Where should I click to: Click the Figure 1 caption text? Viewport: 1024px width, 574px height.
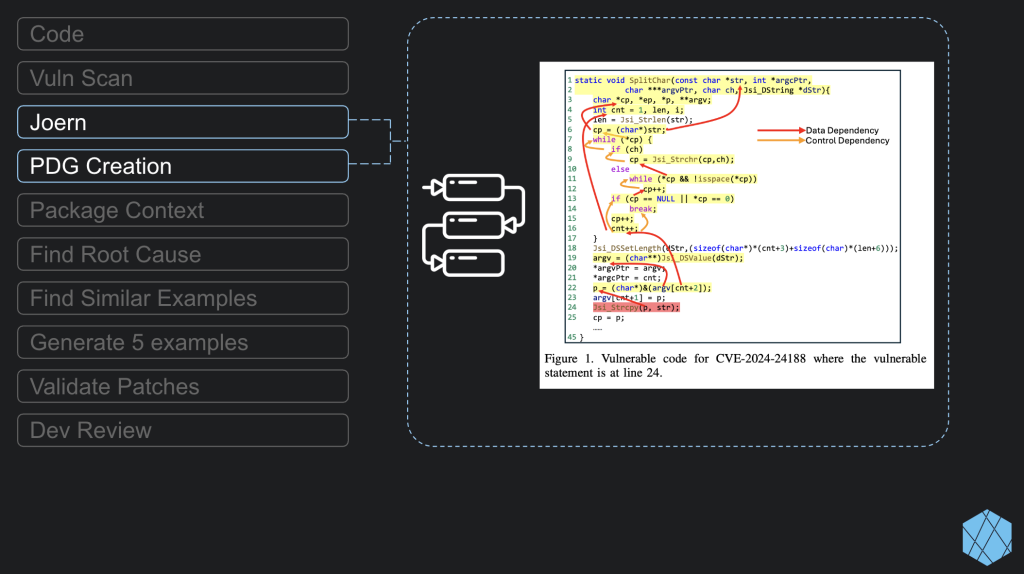(735, 366)
